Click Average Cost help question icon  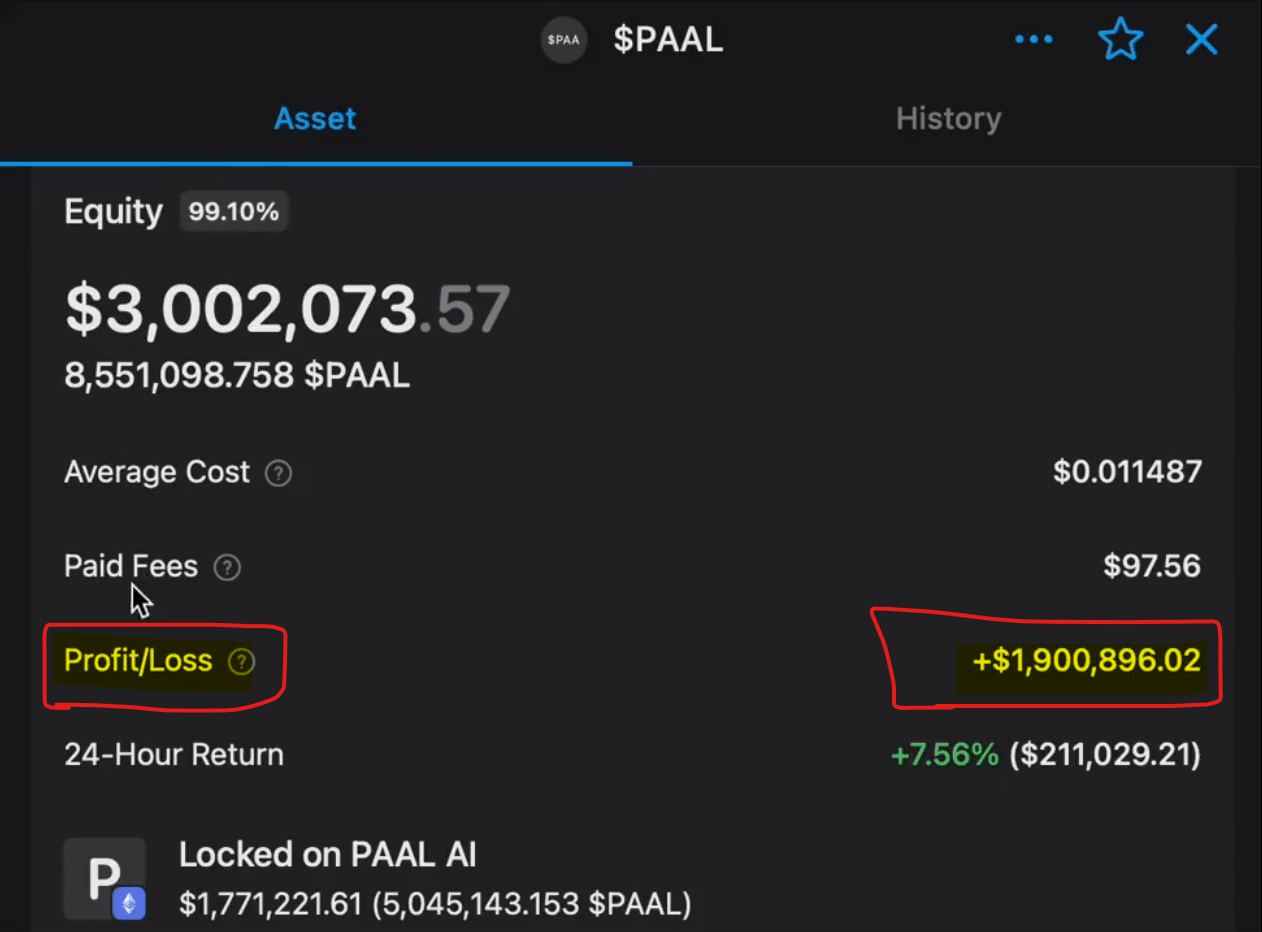click(278, 473)
